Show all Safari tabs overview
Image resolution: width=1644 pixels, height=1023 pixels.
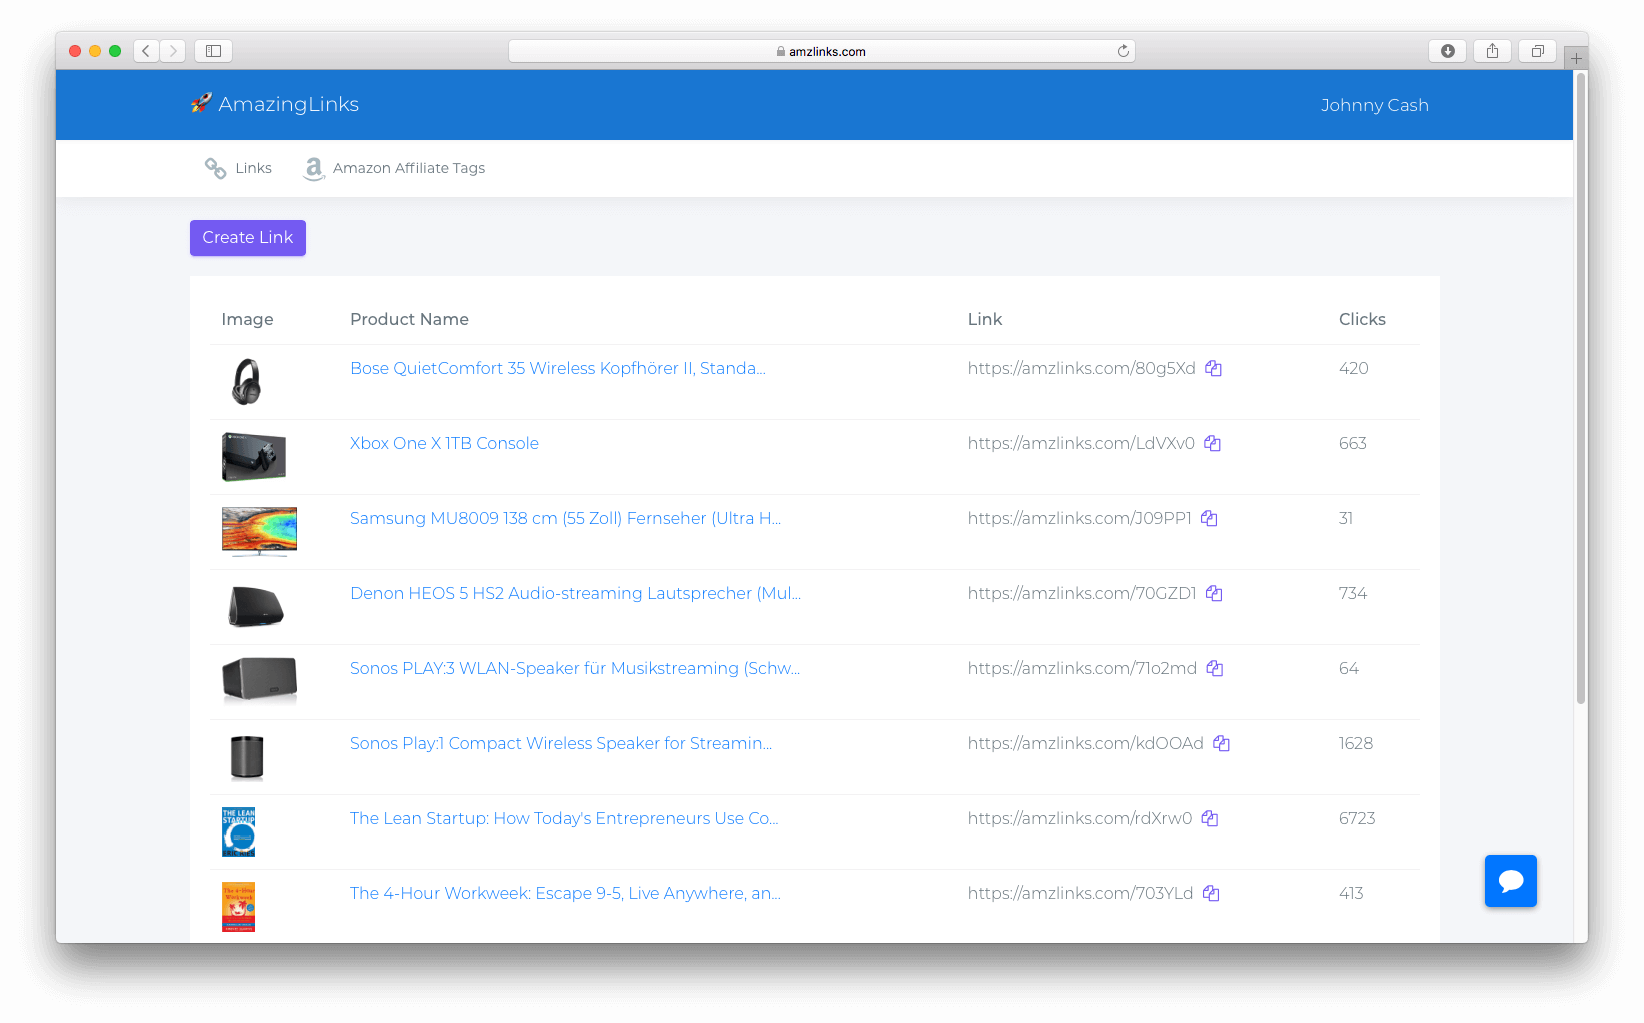(1537, 51)
